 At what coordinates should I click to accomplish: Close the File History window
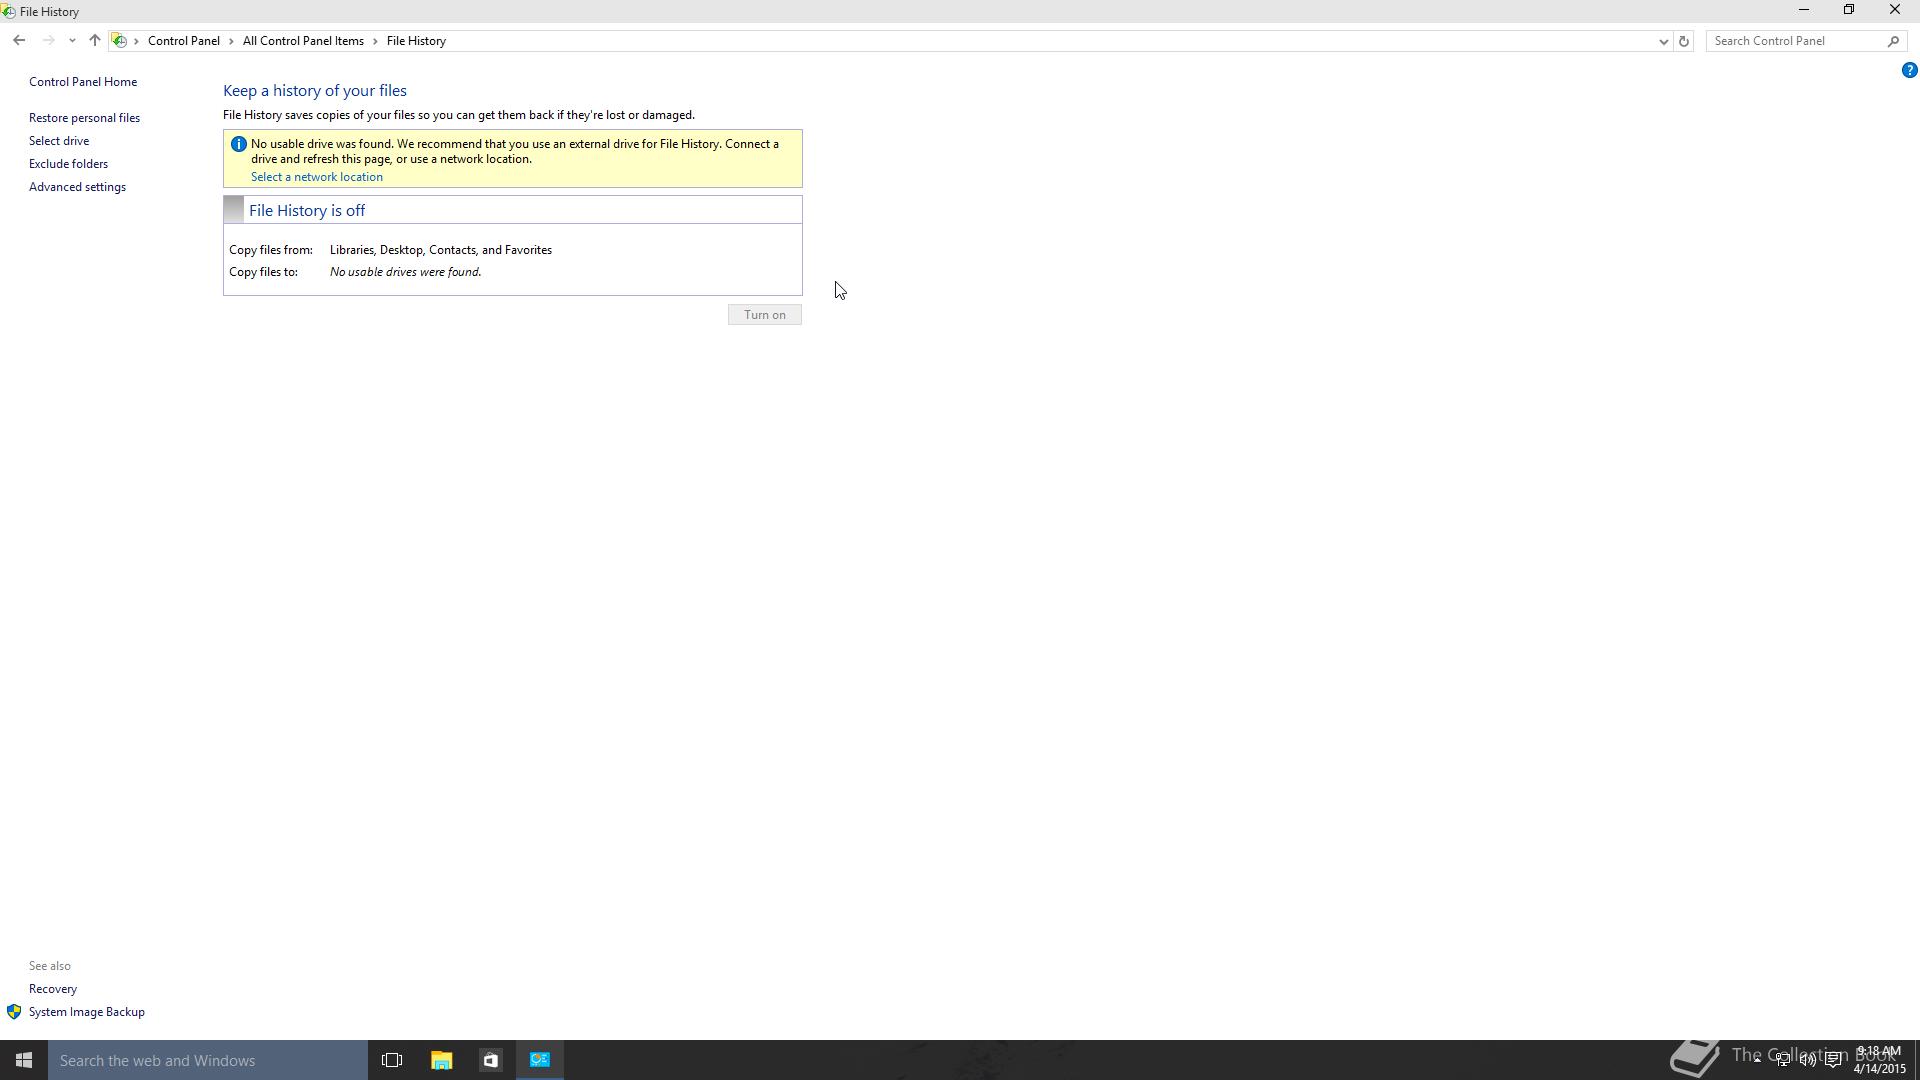coord(1895,10)
